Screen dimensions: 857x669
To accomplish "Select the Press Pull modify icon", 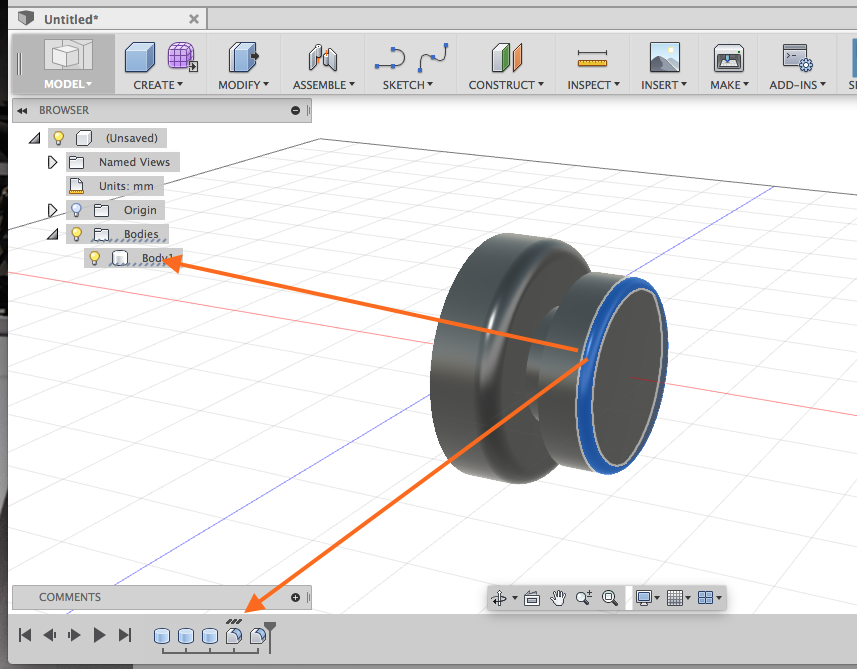I will pos(243,57).
